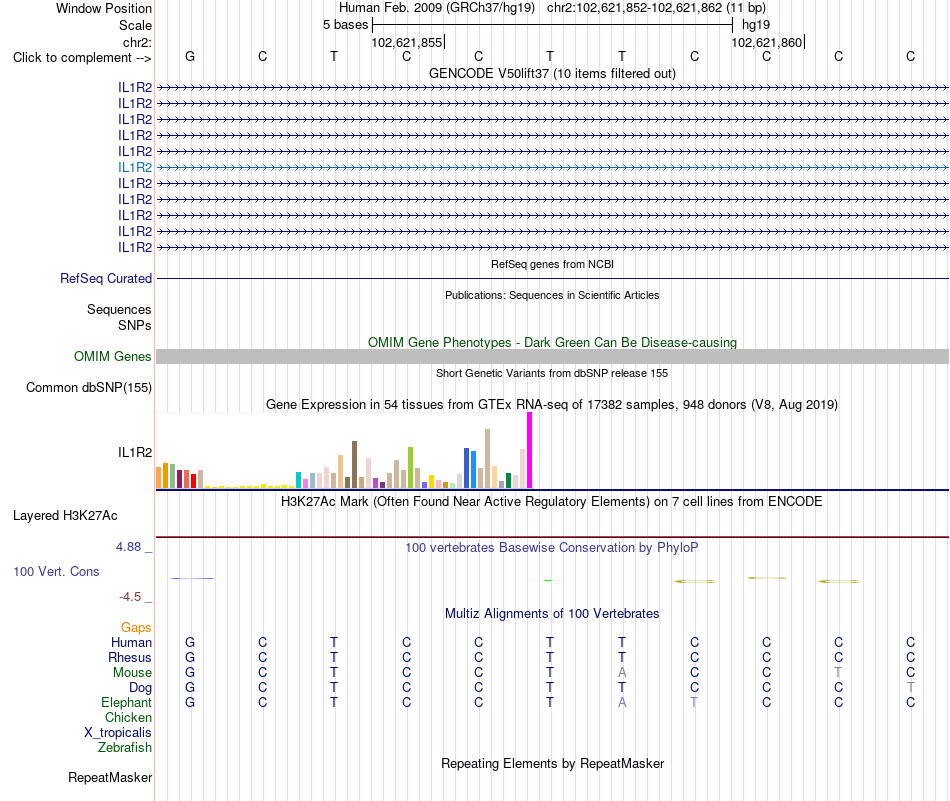
Task: Open the OMIM Genes track label
Action: pos(113,356)
